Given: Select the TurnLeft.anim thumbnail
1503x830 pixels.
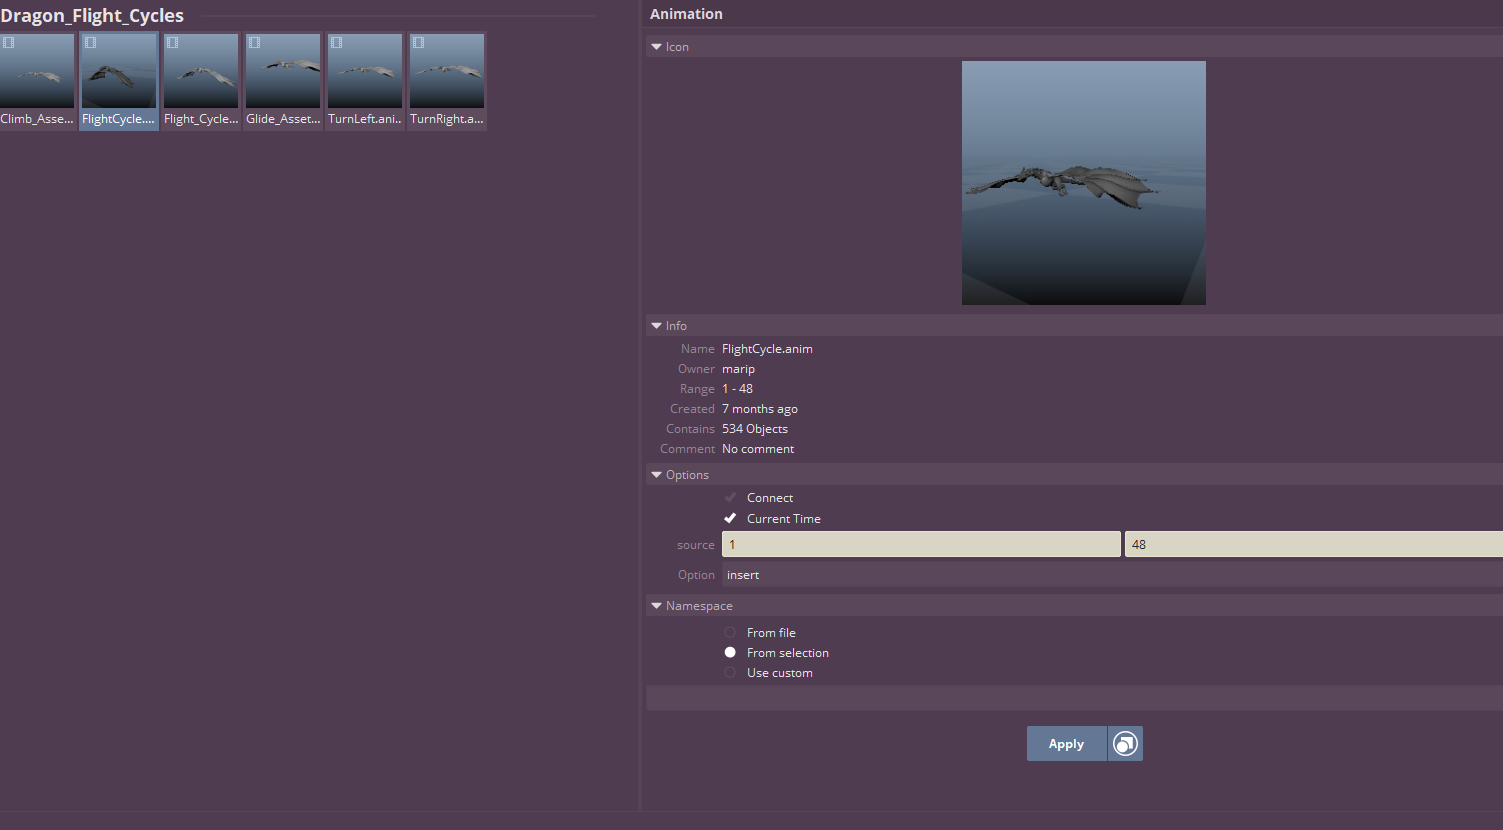Looking at the screenshot, I should 365,81.
